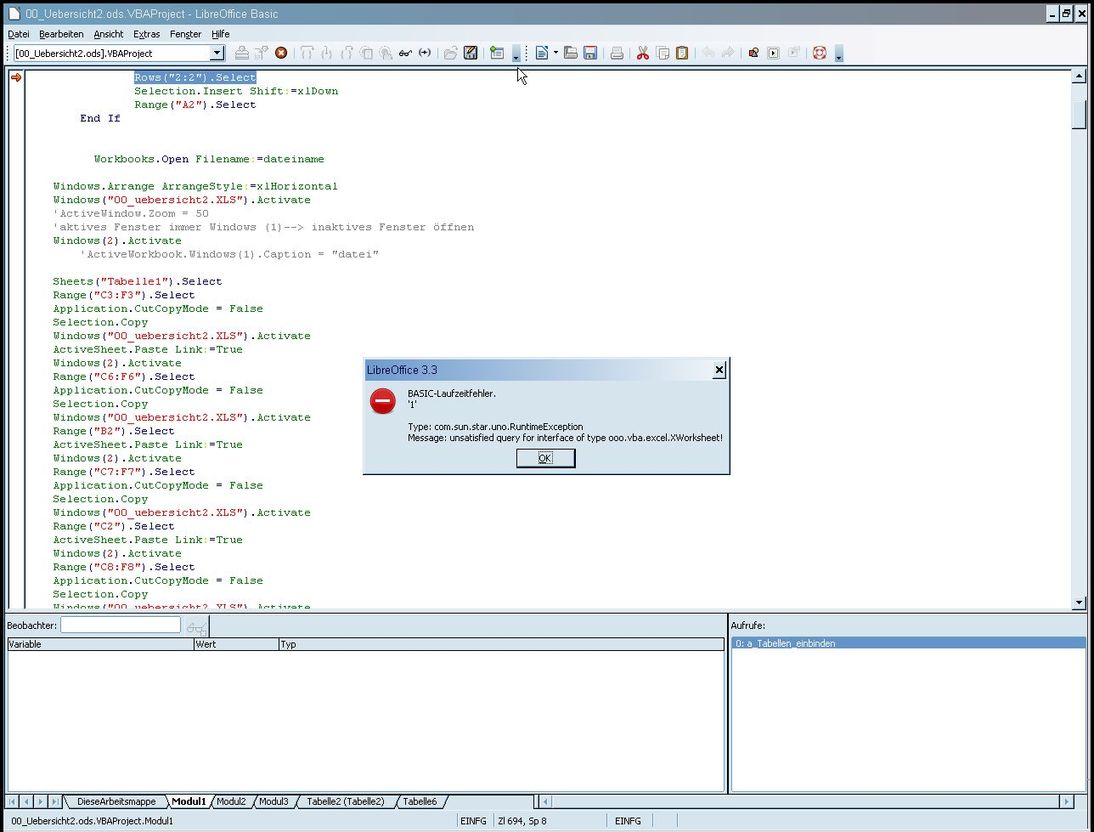Click the Compile icon in the macro toolbar
The width and height of the screenshot is (1094, 832).
pos(241,53)
